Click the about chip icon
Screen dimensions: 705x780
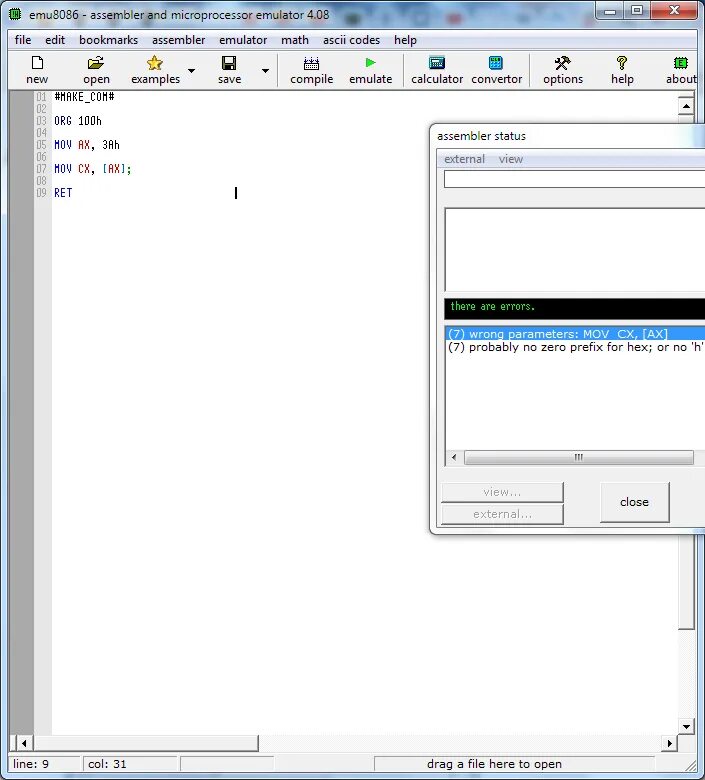(x=681, y=63)
